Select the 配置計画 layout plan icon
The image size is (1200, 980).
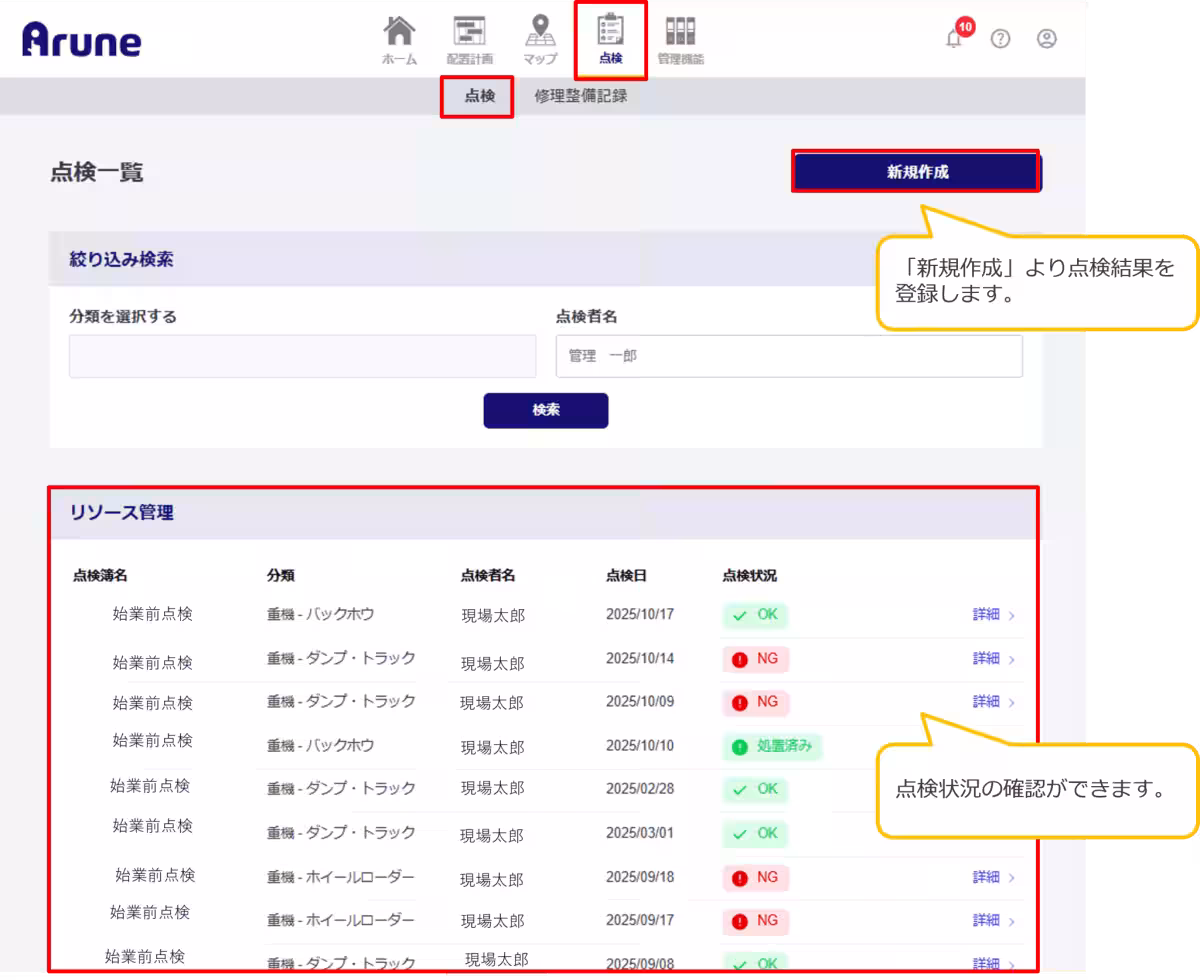(x=468, y=38)
